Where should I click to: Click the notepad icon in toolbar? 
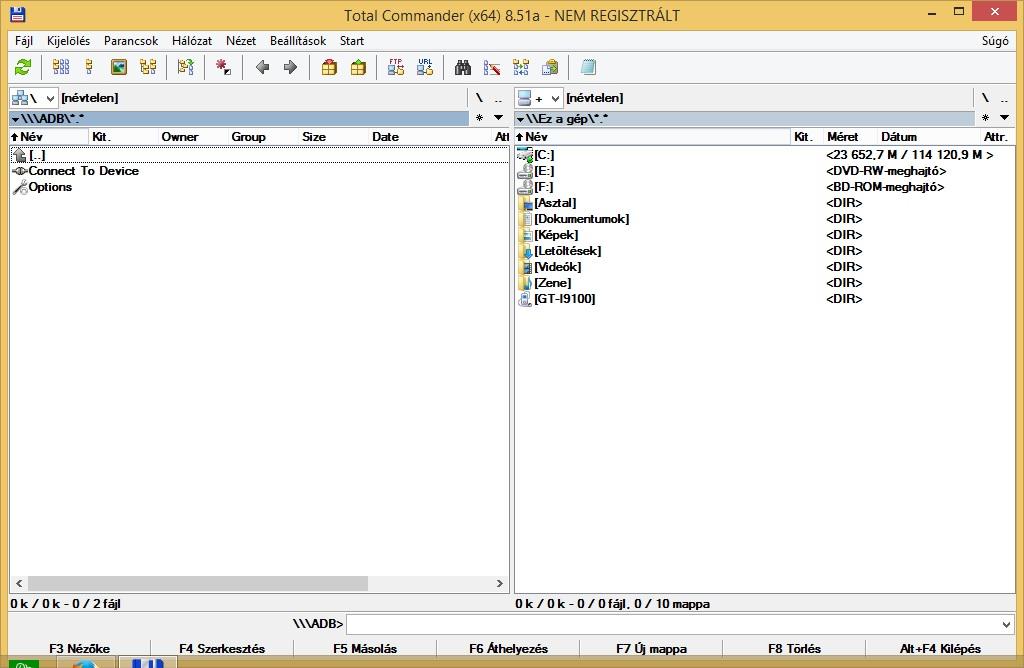(x=588, y=67)
